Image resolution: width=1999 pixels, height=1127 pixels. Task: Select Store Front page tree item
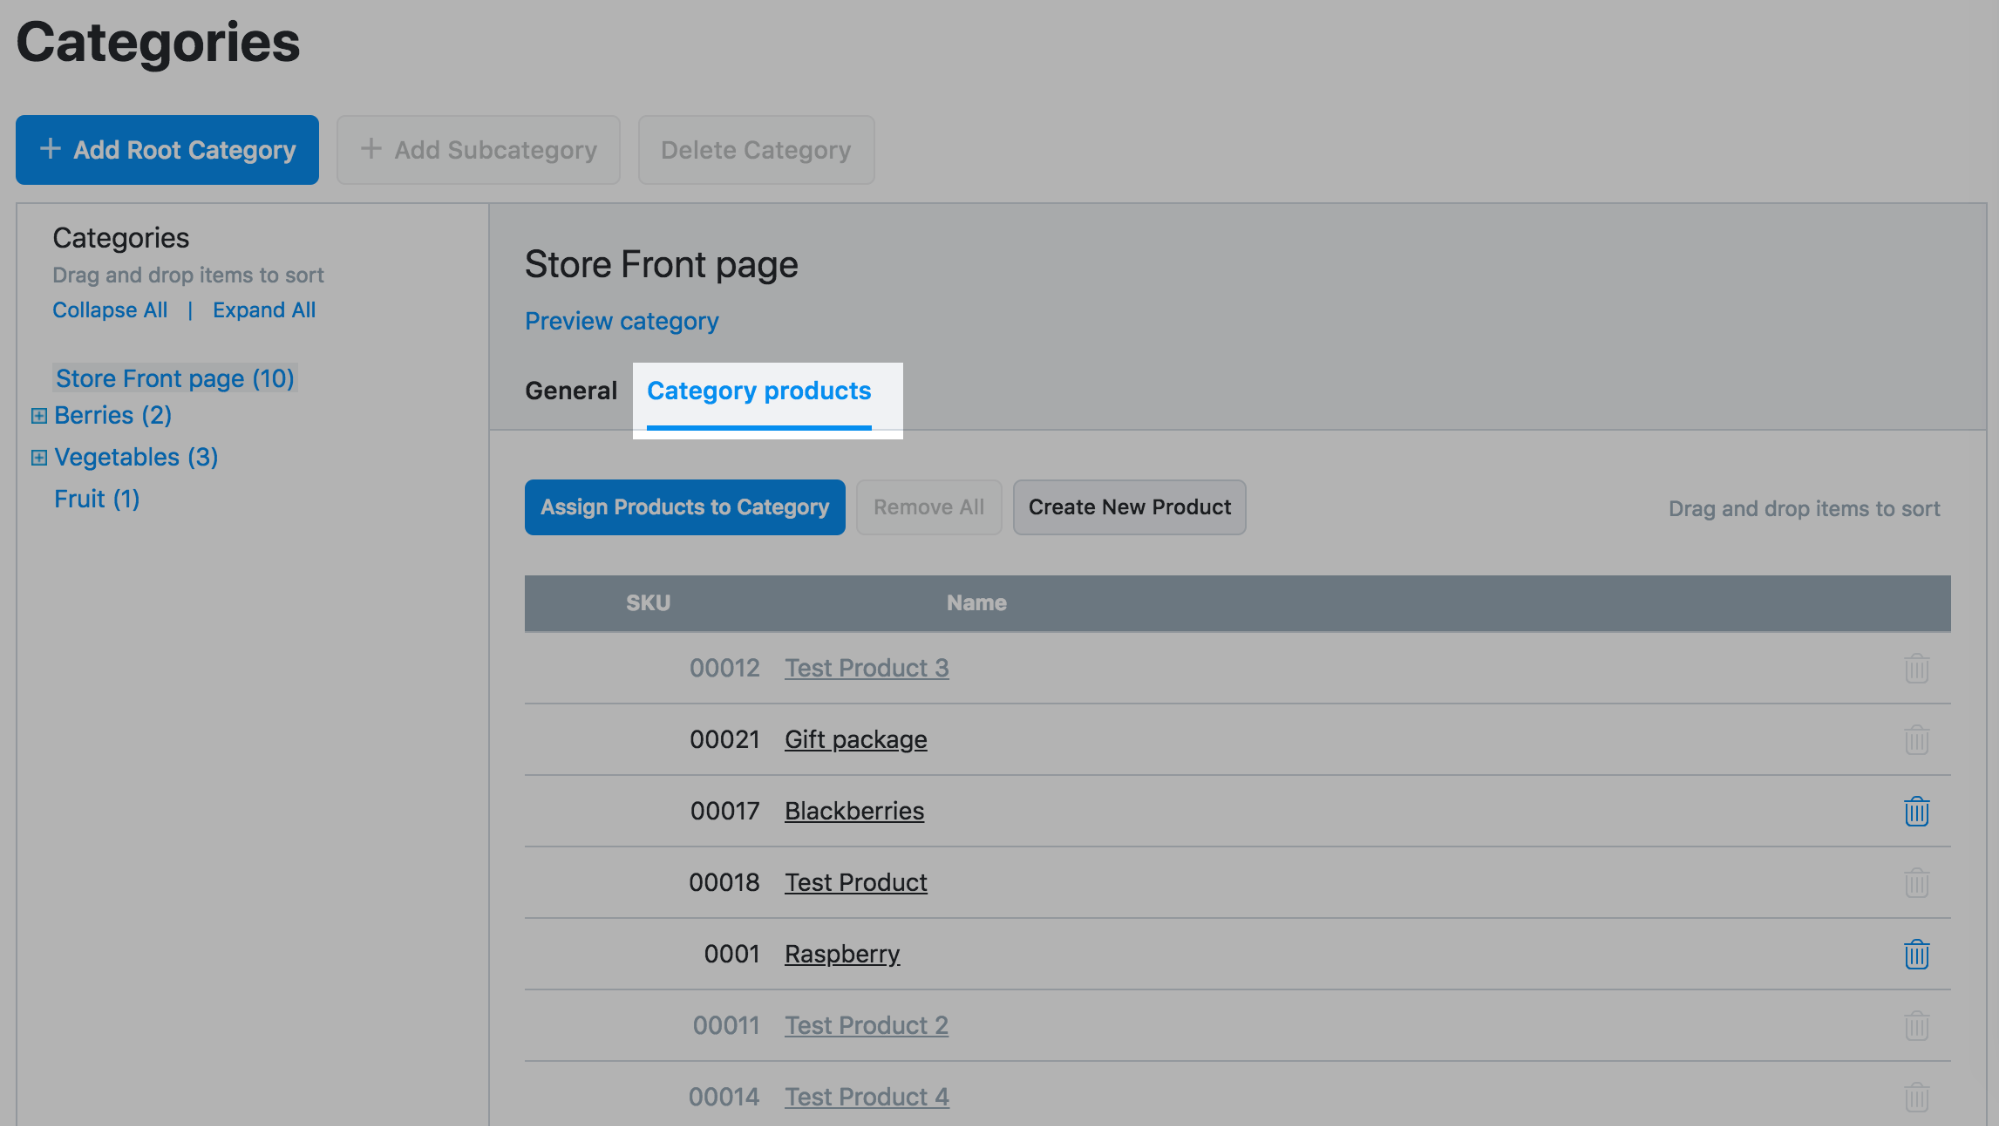(x=175, y=379)
